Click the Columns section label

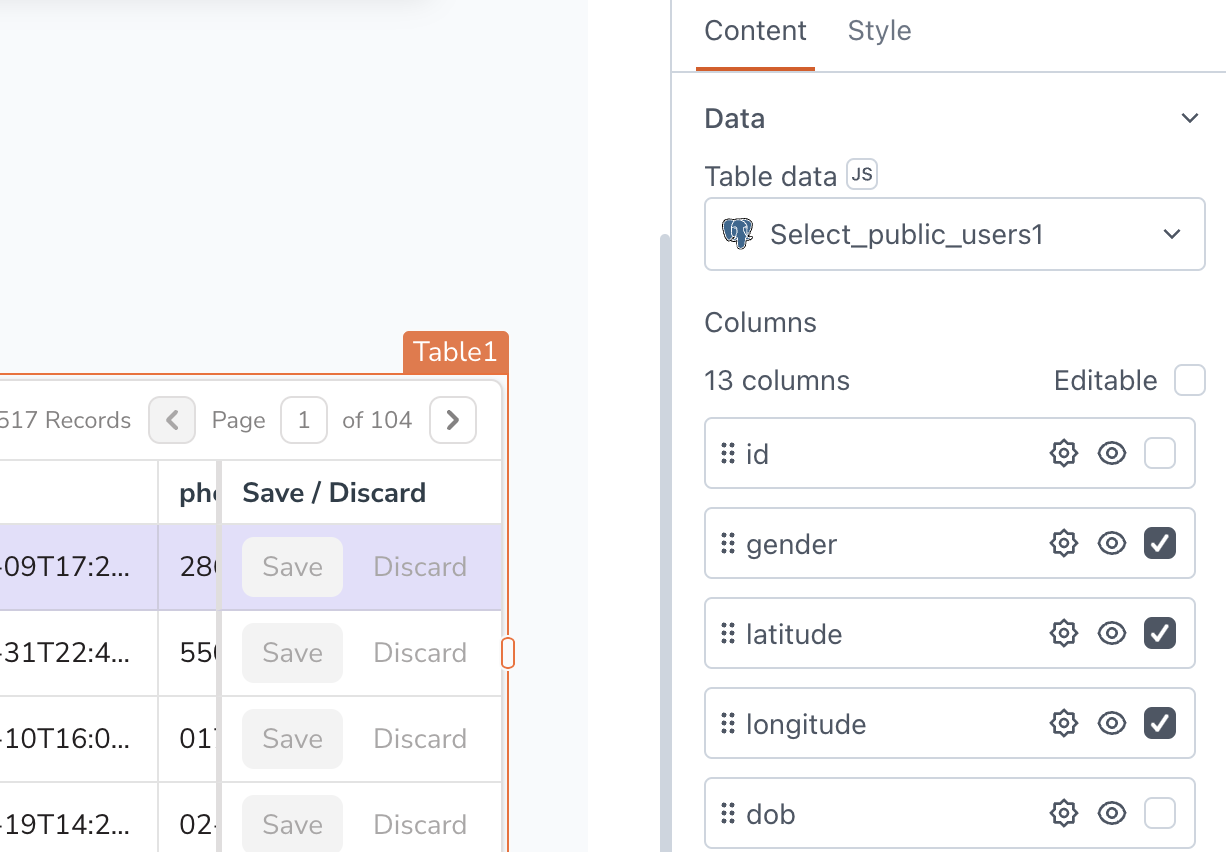coord(760,323)
